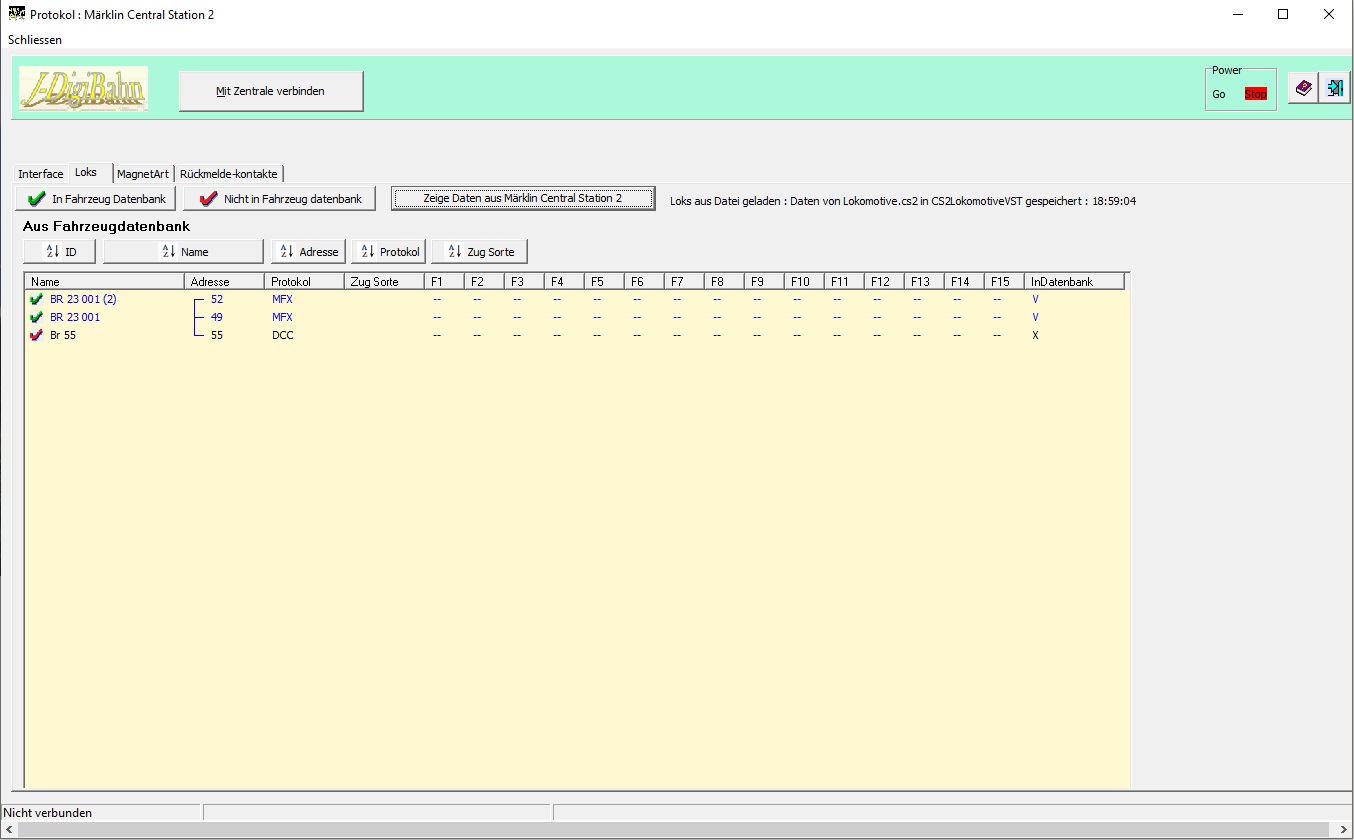This screenshot has height=840, width=1354.
Task: Click the Adresse column header
Action: (x=225, y=282)
